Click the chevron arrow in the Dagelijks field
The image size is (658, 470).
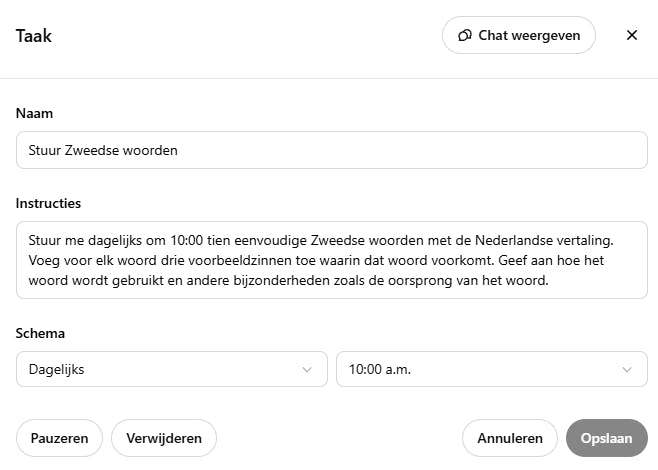tap(307, 369)
